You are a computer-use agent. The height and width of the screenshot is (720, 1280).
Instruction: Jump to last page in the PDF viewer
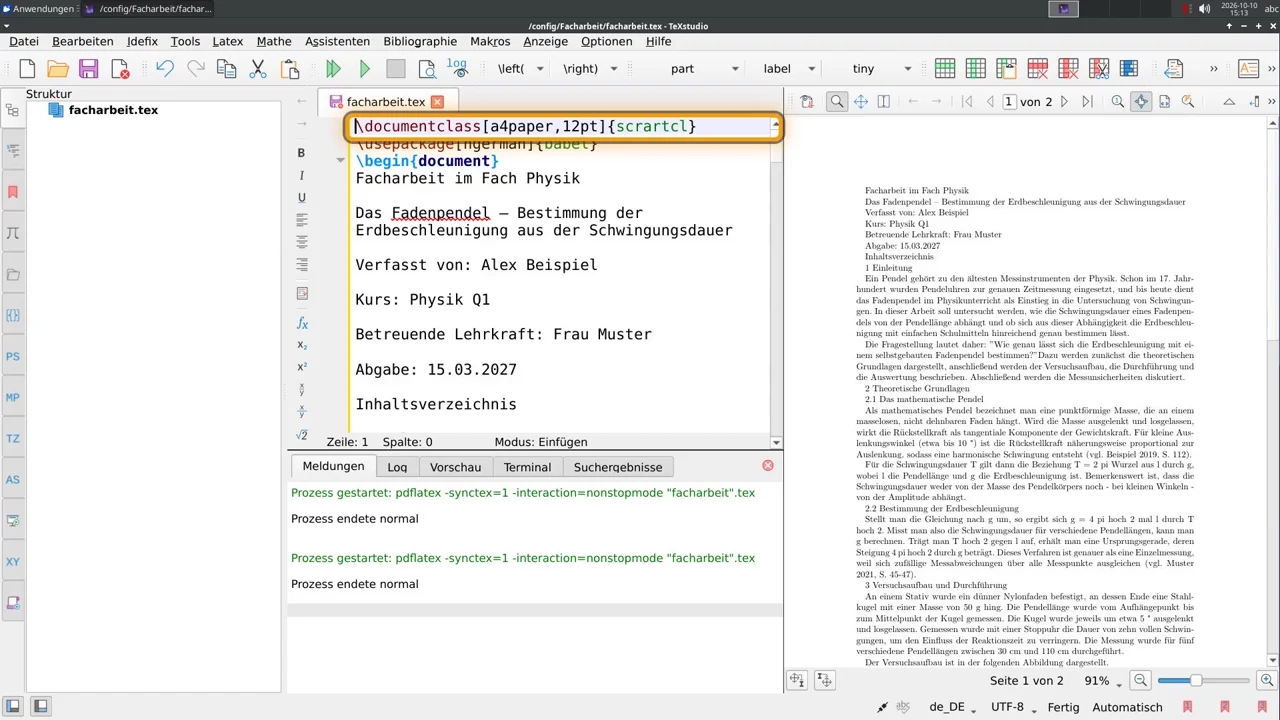tap(1088, 102)
